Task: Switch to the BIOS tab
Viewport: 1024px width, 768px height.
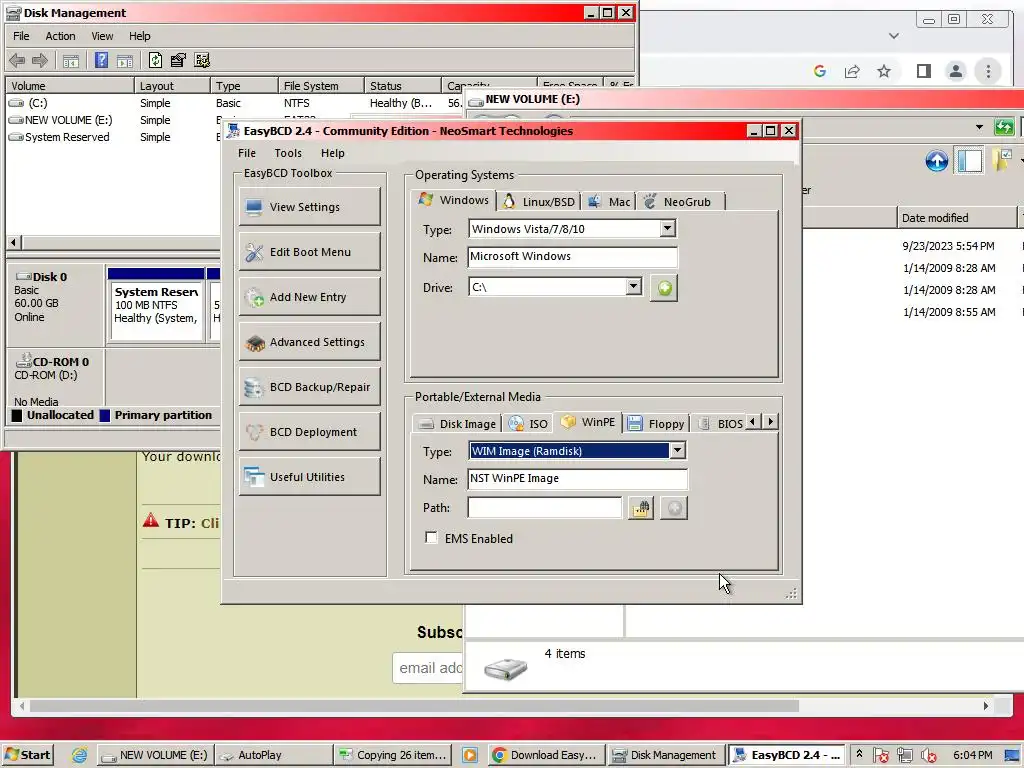Action: click(x=720, y=424)
